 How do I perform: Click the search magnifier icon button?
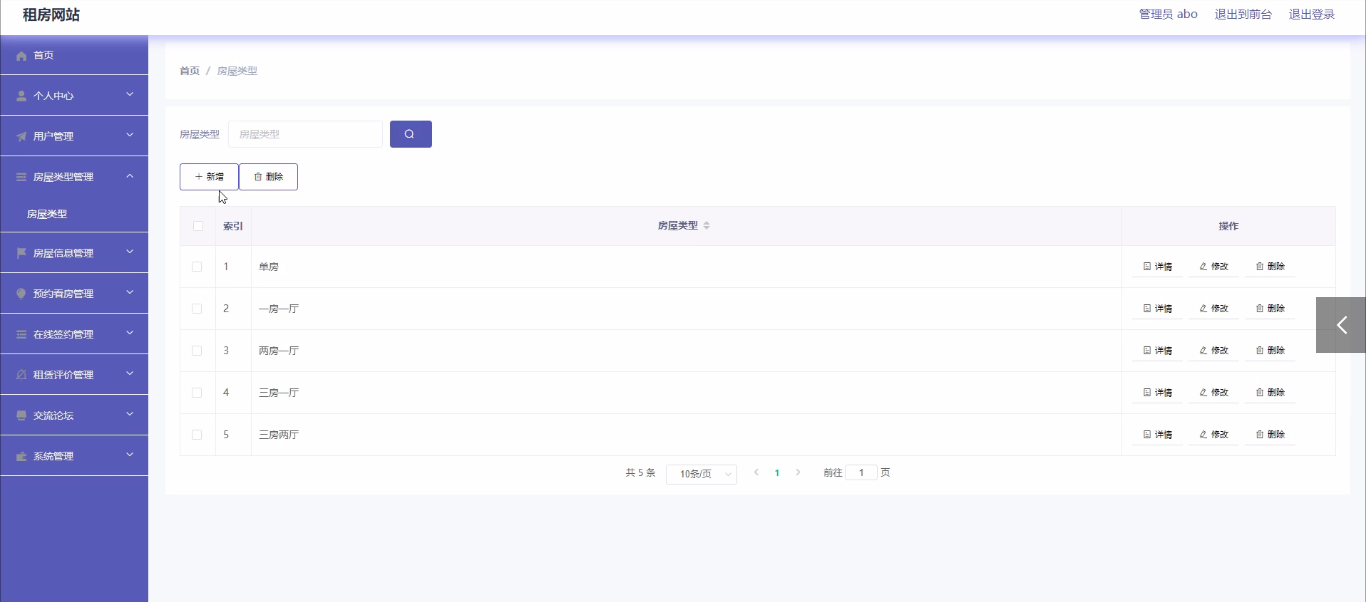point(410,134)
